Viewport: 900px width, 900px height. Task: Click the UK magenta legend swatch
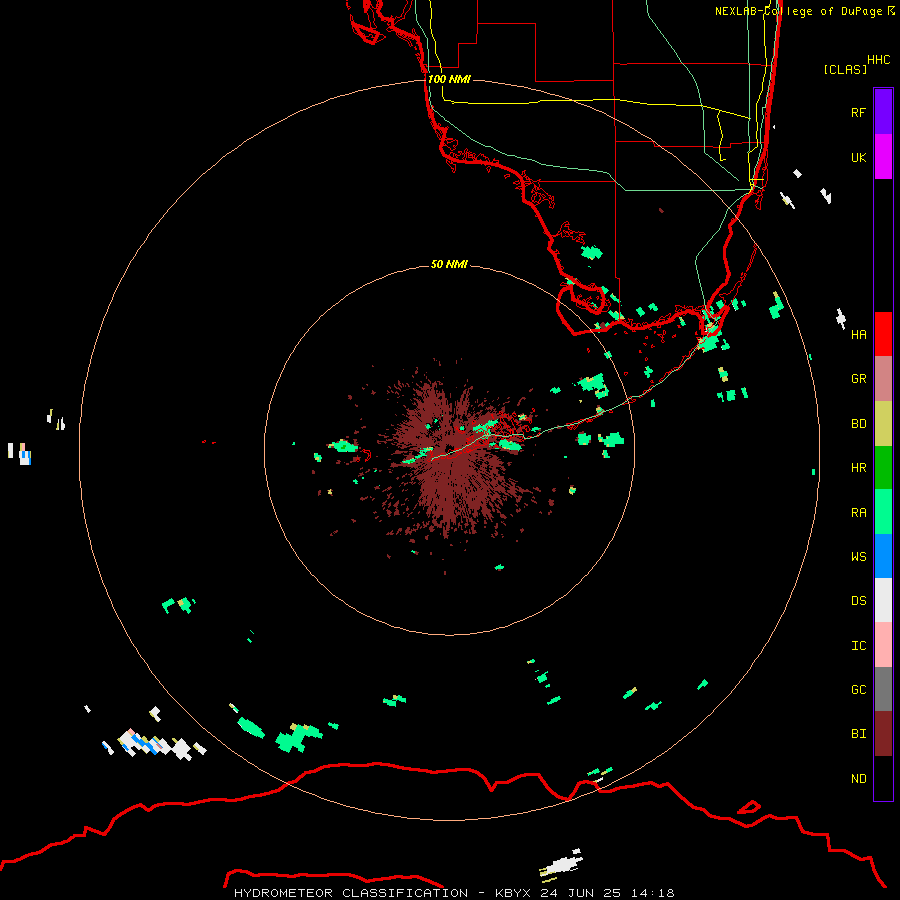pyautogui.click(x=883, y=157)
